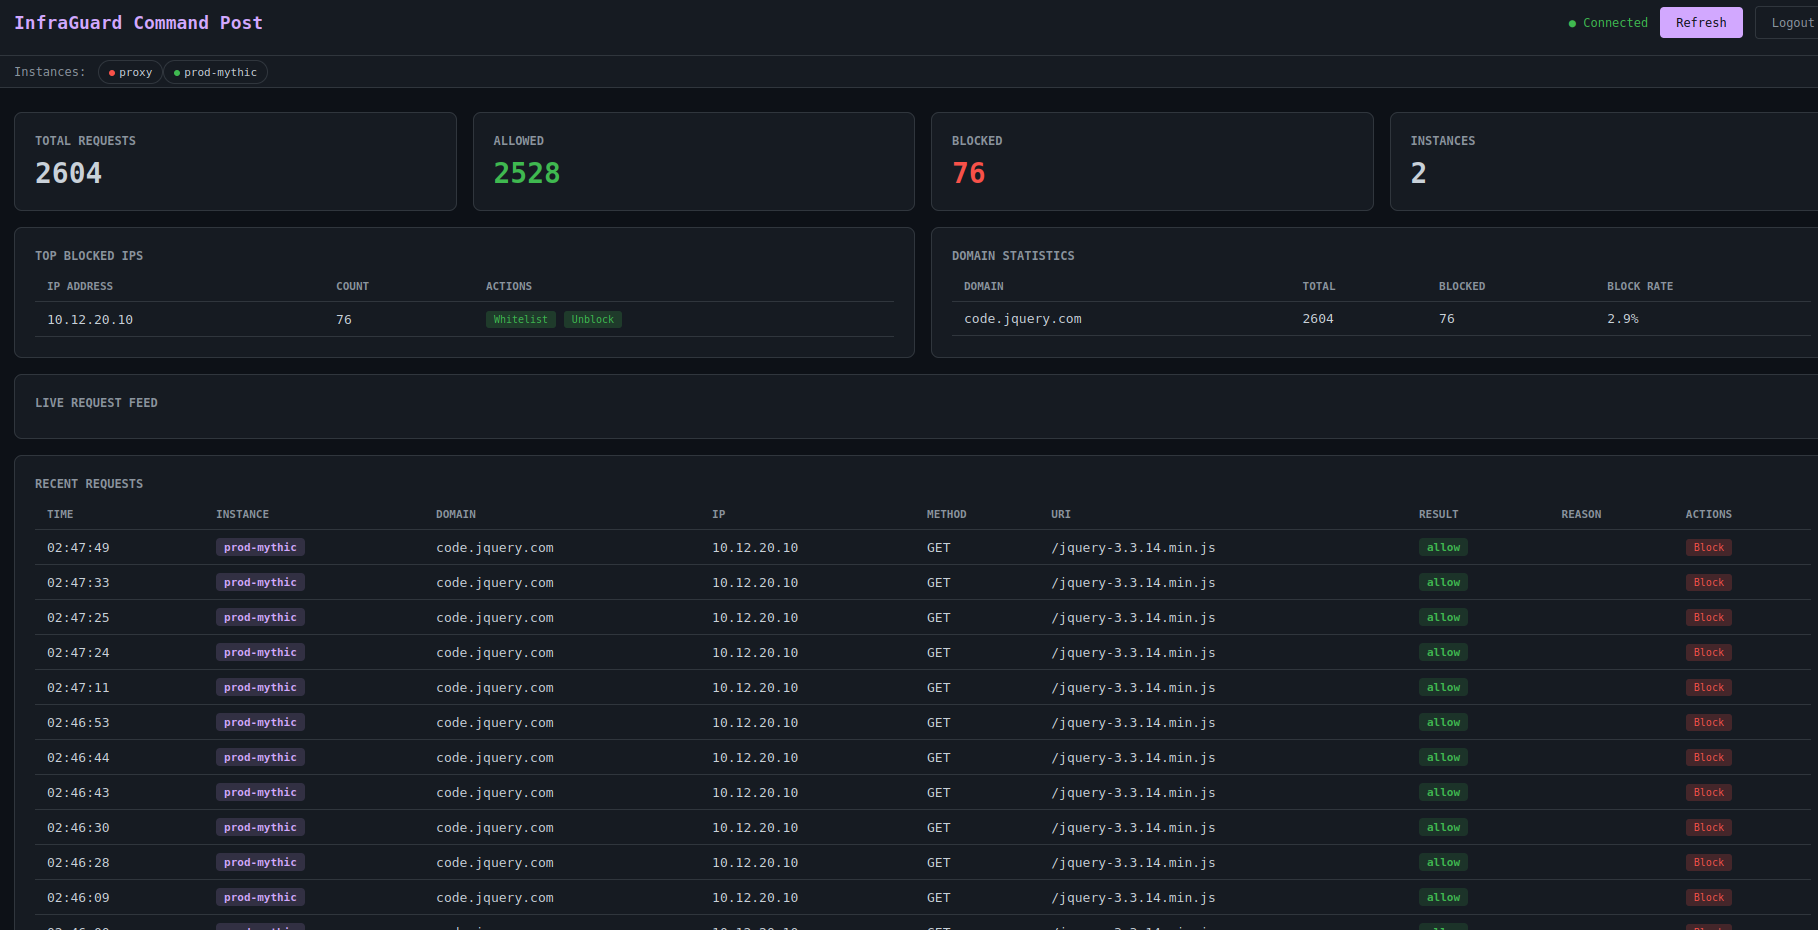Click the green Connected status indicator
The height and width of the screenshot is (930, 1818).
click(x=1608, y=23)
